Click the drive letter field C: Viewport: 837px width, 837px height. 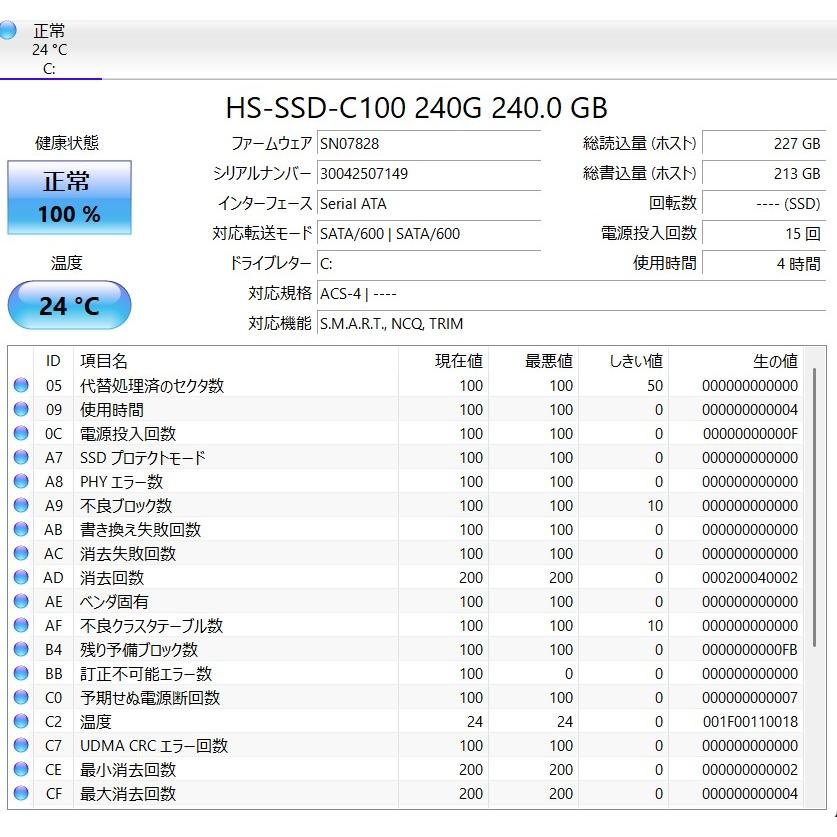coord(429,263)
